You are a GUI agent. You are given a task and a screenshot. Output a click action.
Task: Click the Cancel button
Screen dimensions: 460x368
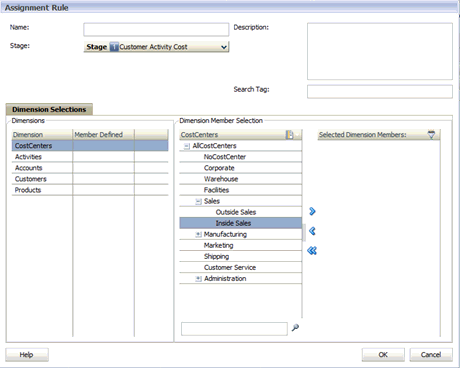431,355
